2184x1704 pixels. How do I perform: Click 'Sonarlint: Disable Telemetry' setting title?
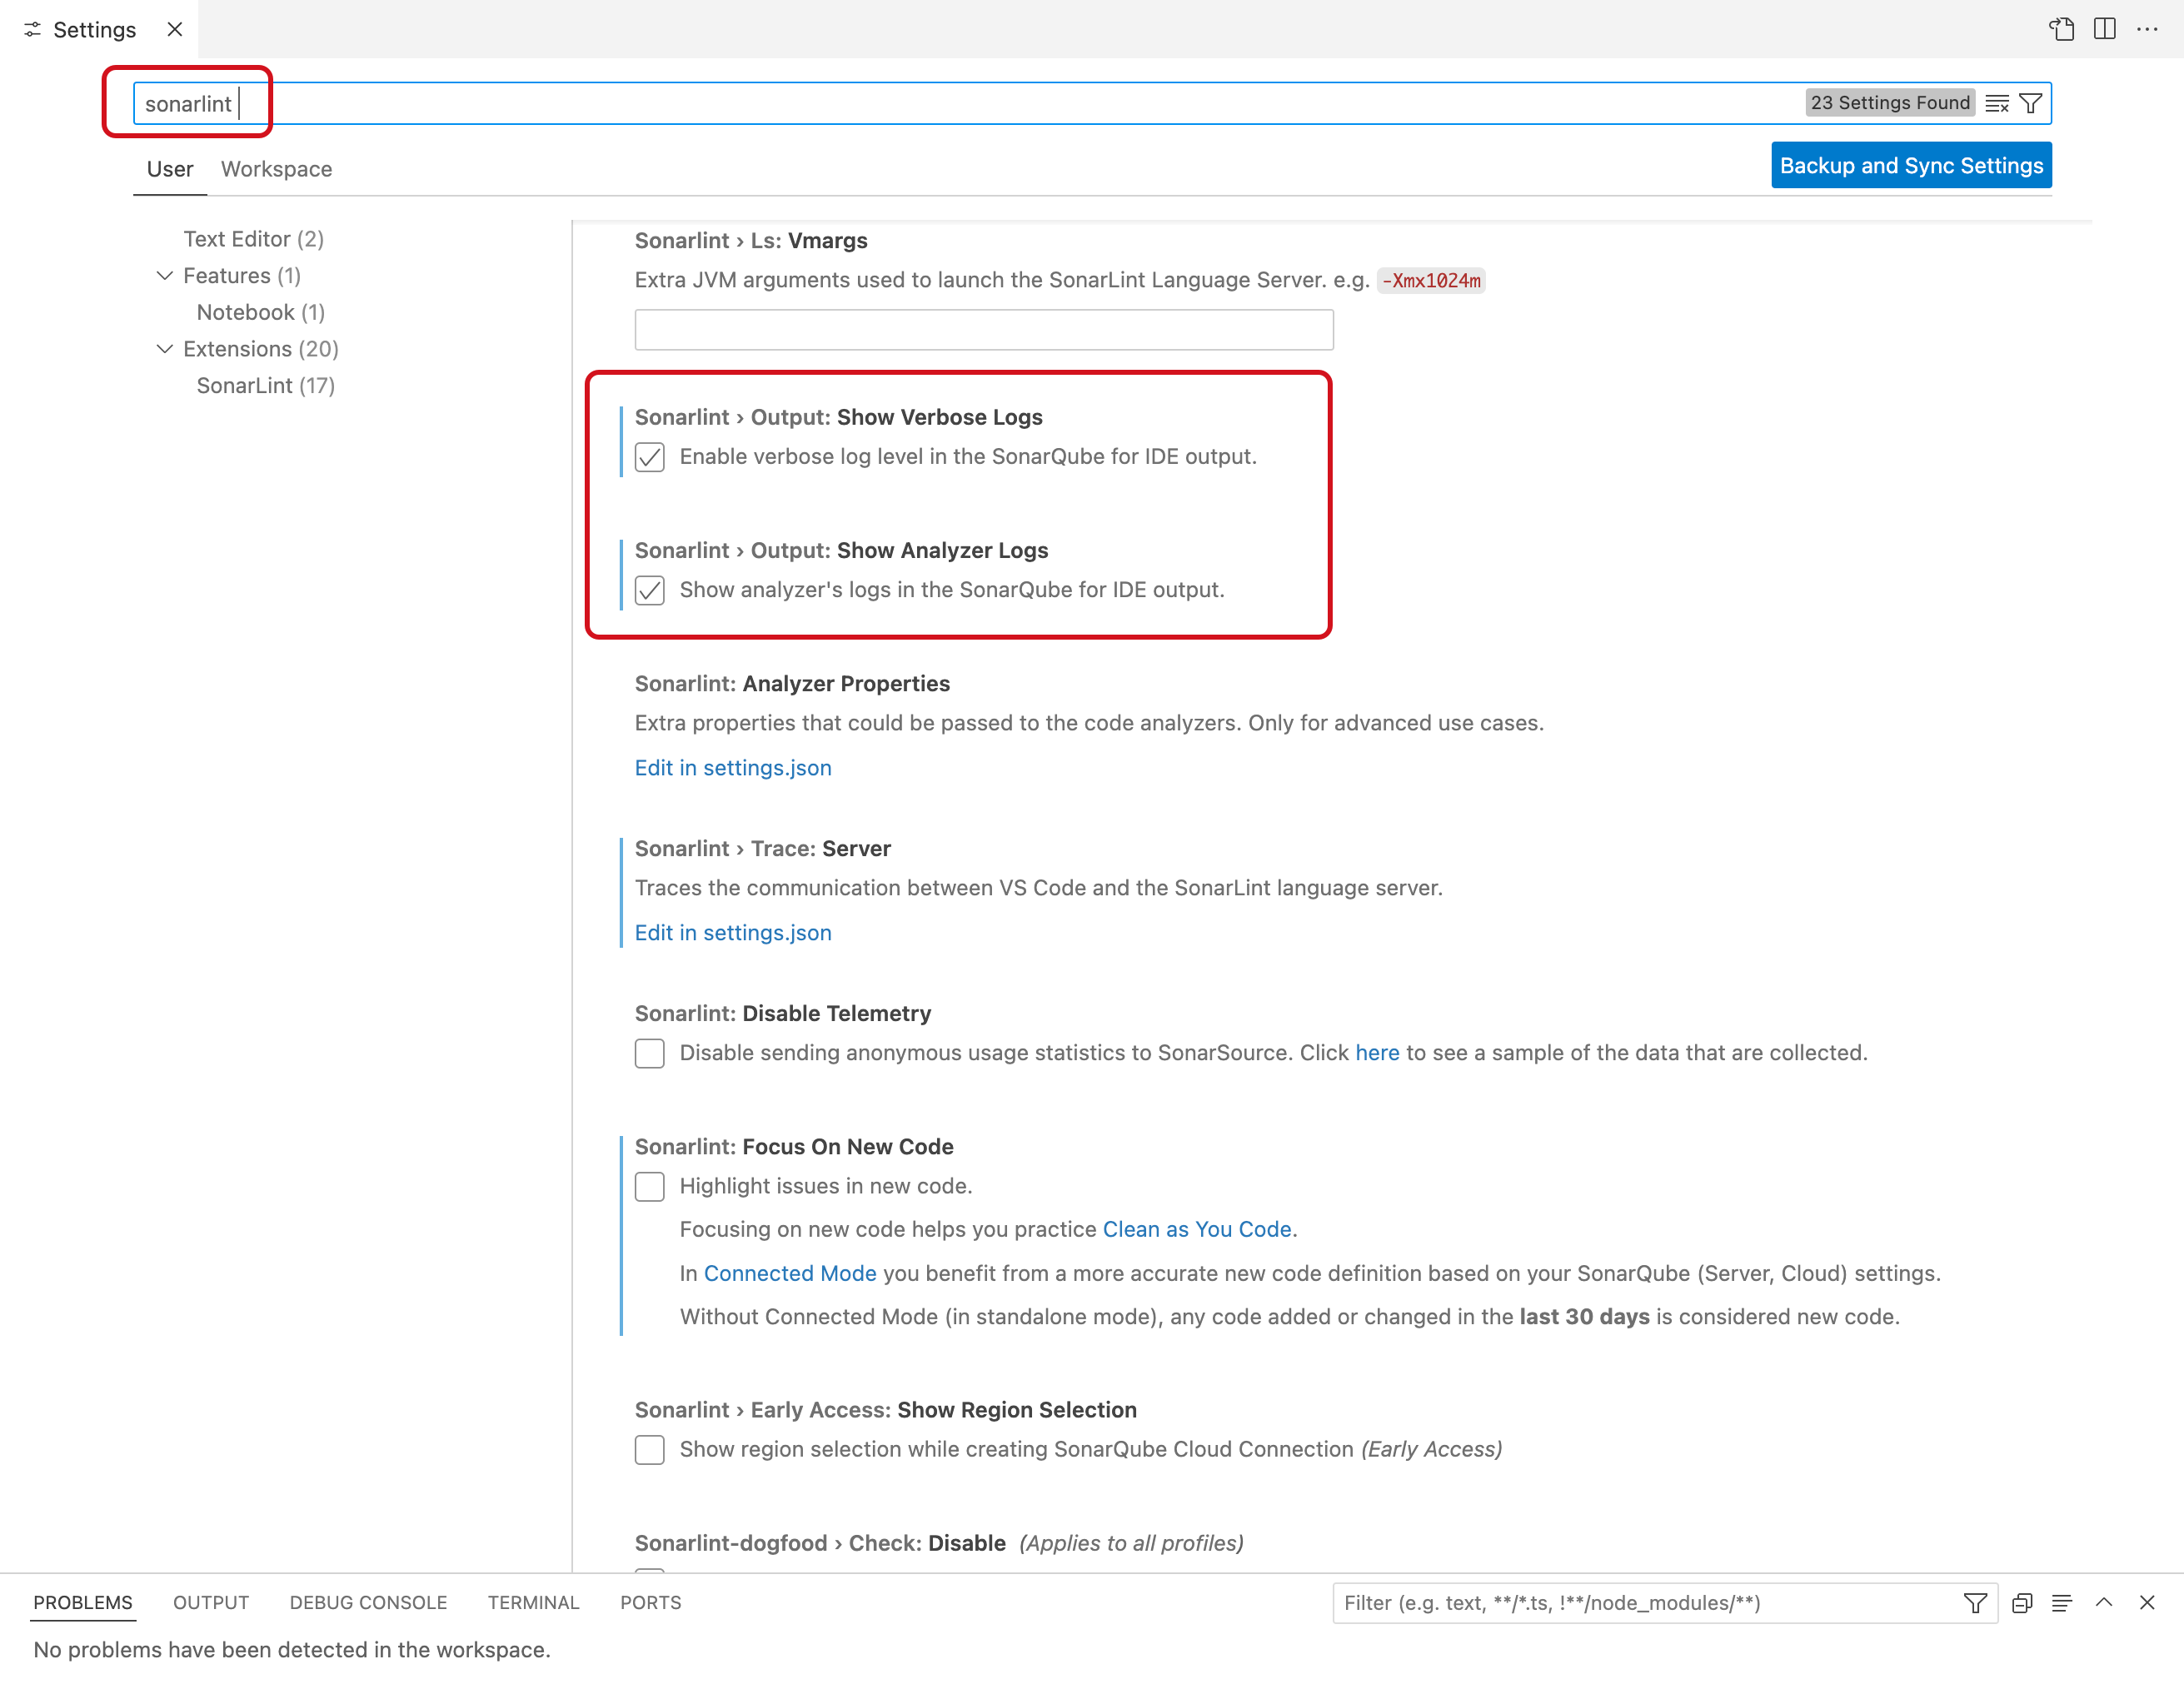pos(783,1013)
